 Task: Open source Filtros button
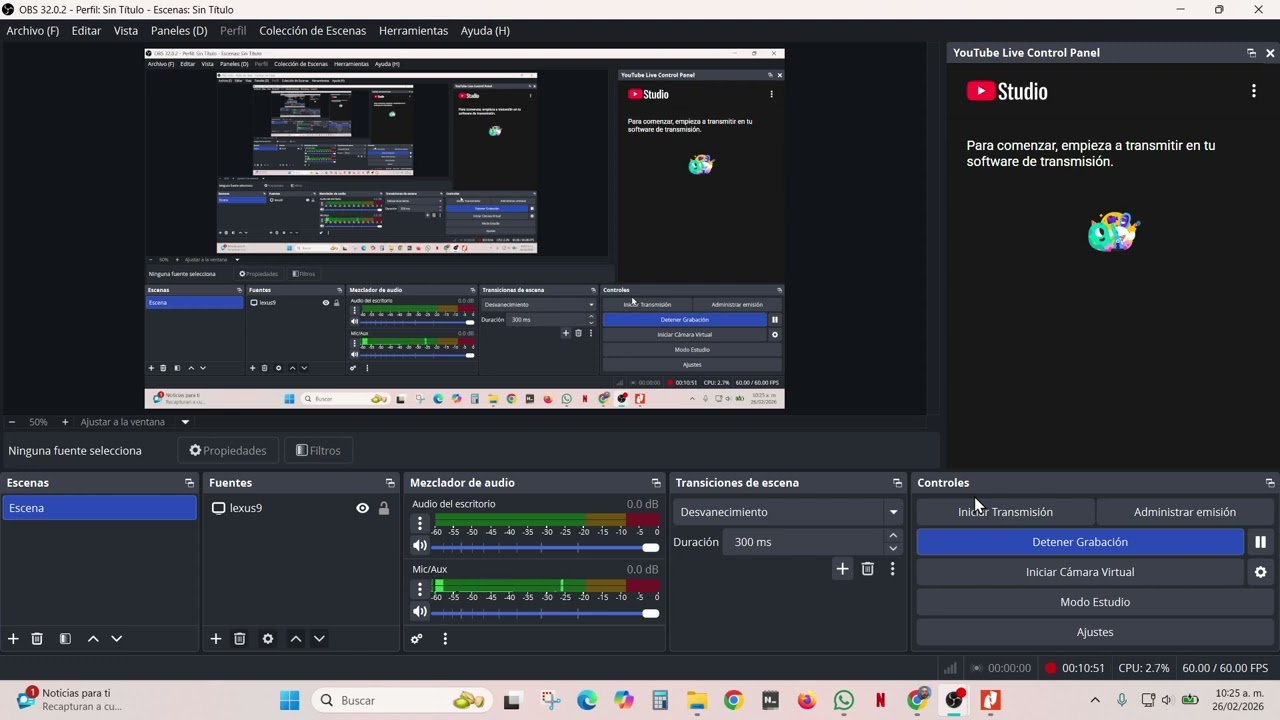coord(318,451)
